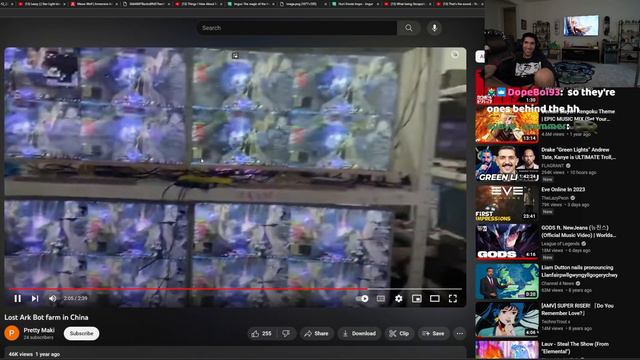
Task: Open the Rengoku Theme music mix thumbnail
Action: coord(507,125)
